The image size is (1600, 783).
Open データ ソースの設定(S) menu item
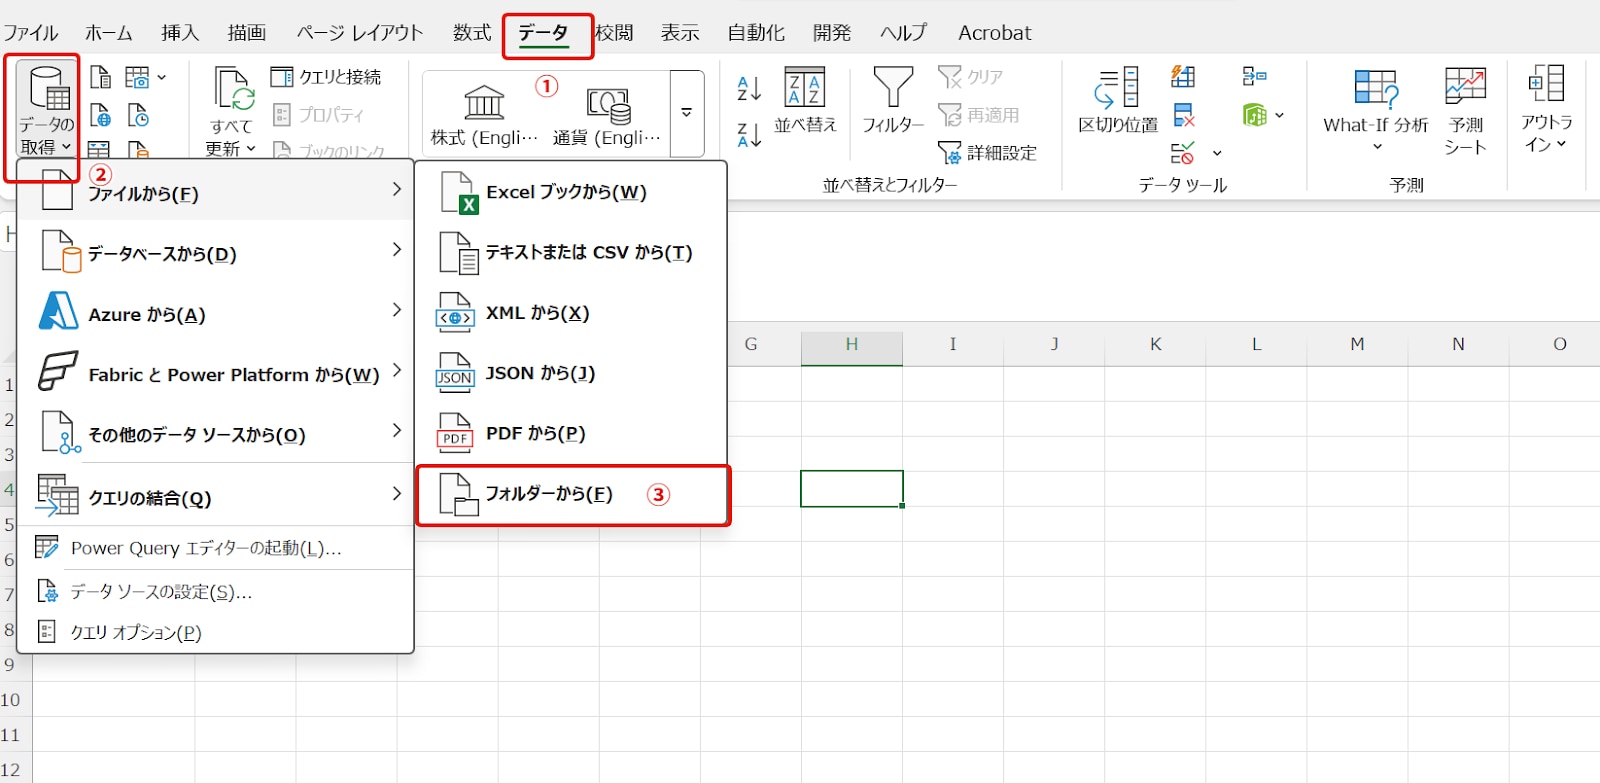[215, 592]
